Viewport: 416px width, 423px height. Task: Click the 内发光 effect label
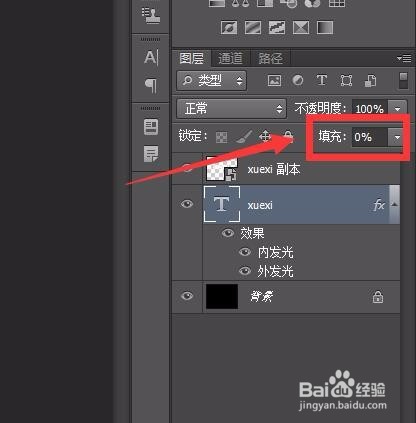tap(275, 252)
